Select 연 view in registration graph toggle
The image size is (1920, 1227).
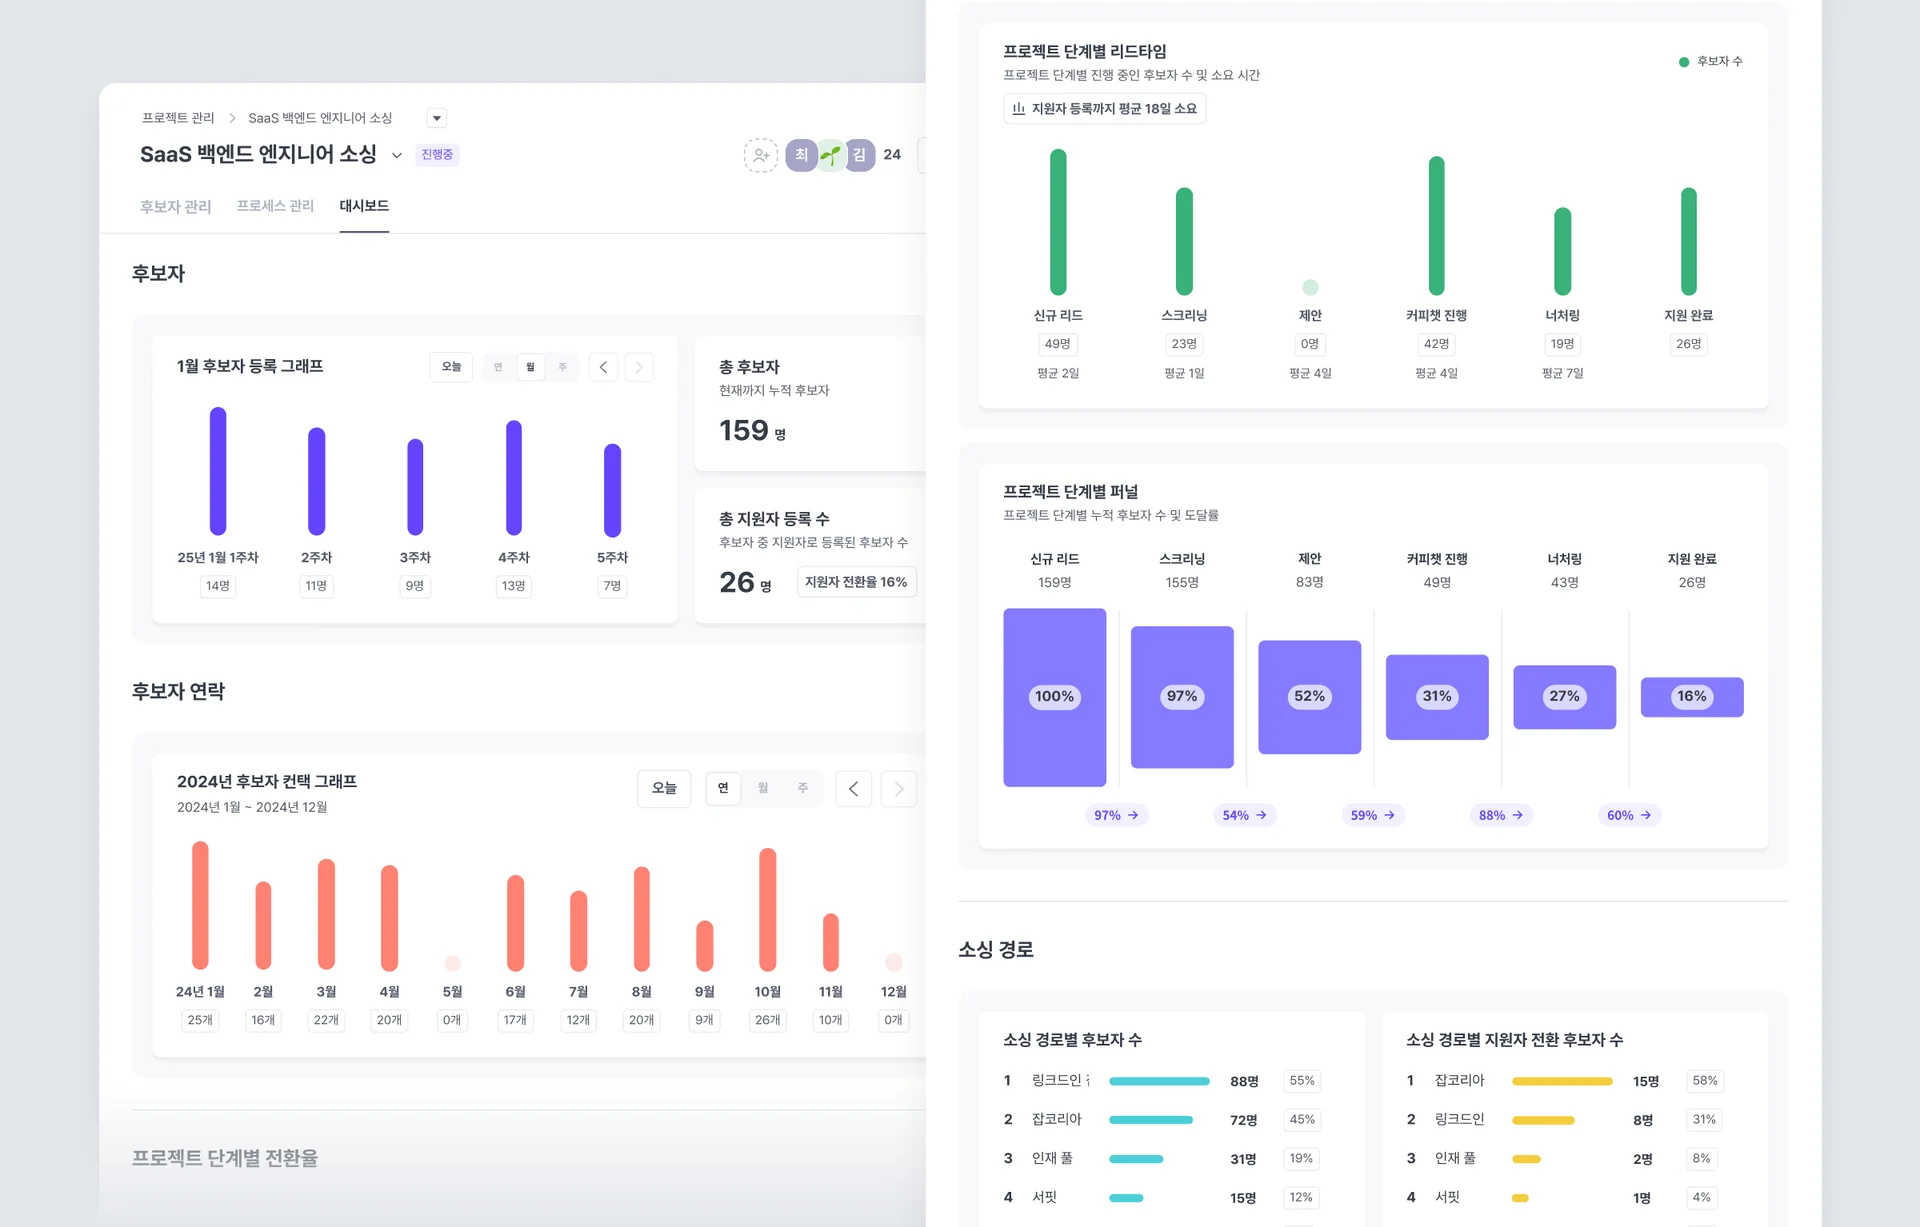[498, 367]
